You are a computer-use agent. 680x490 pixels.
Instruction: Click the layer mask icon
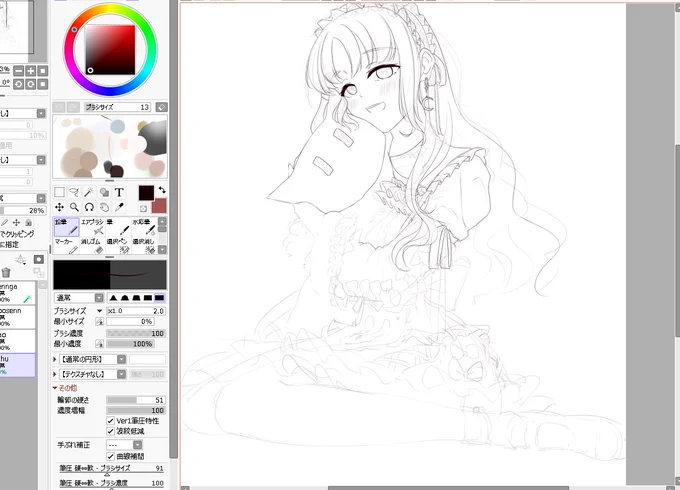39,259
